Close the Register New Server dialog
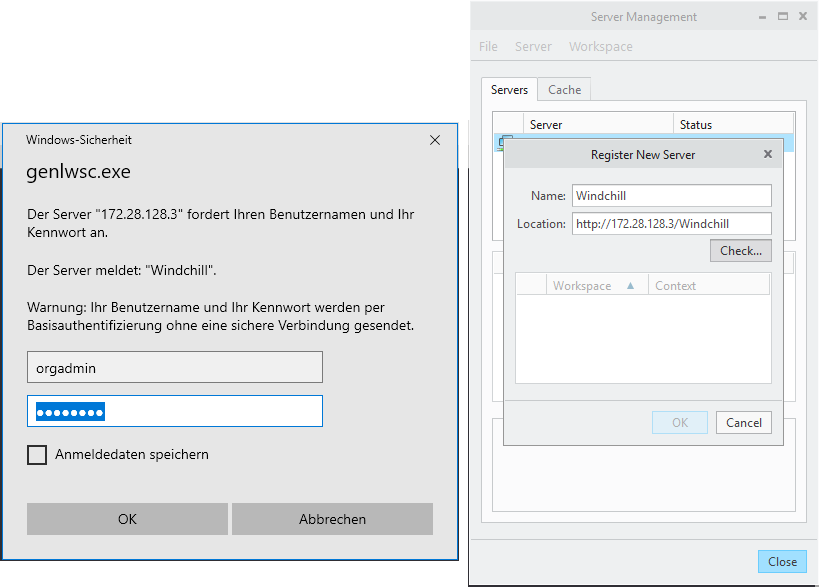Image resolution: width=819 pixels, height=587 pixels. coord(768,154)
